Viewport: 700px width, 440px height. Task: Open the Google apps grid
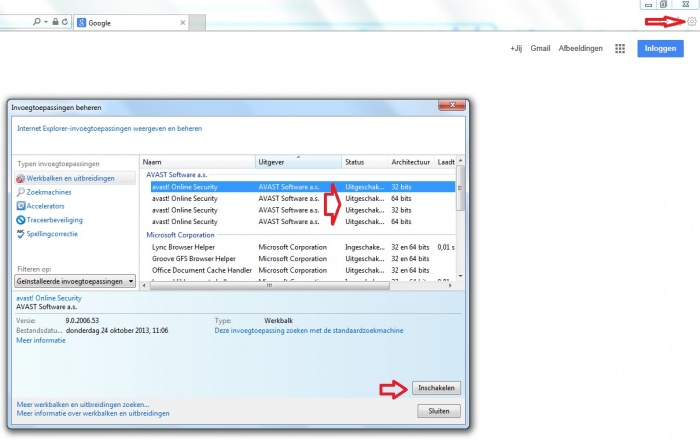click(x=620, y=49)
